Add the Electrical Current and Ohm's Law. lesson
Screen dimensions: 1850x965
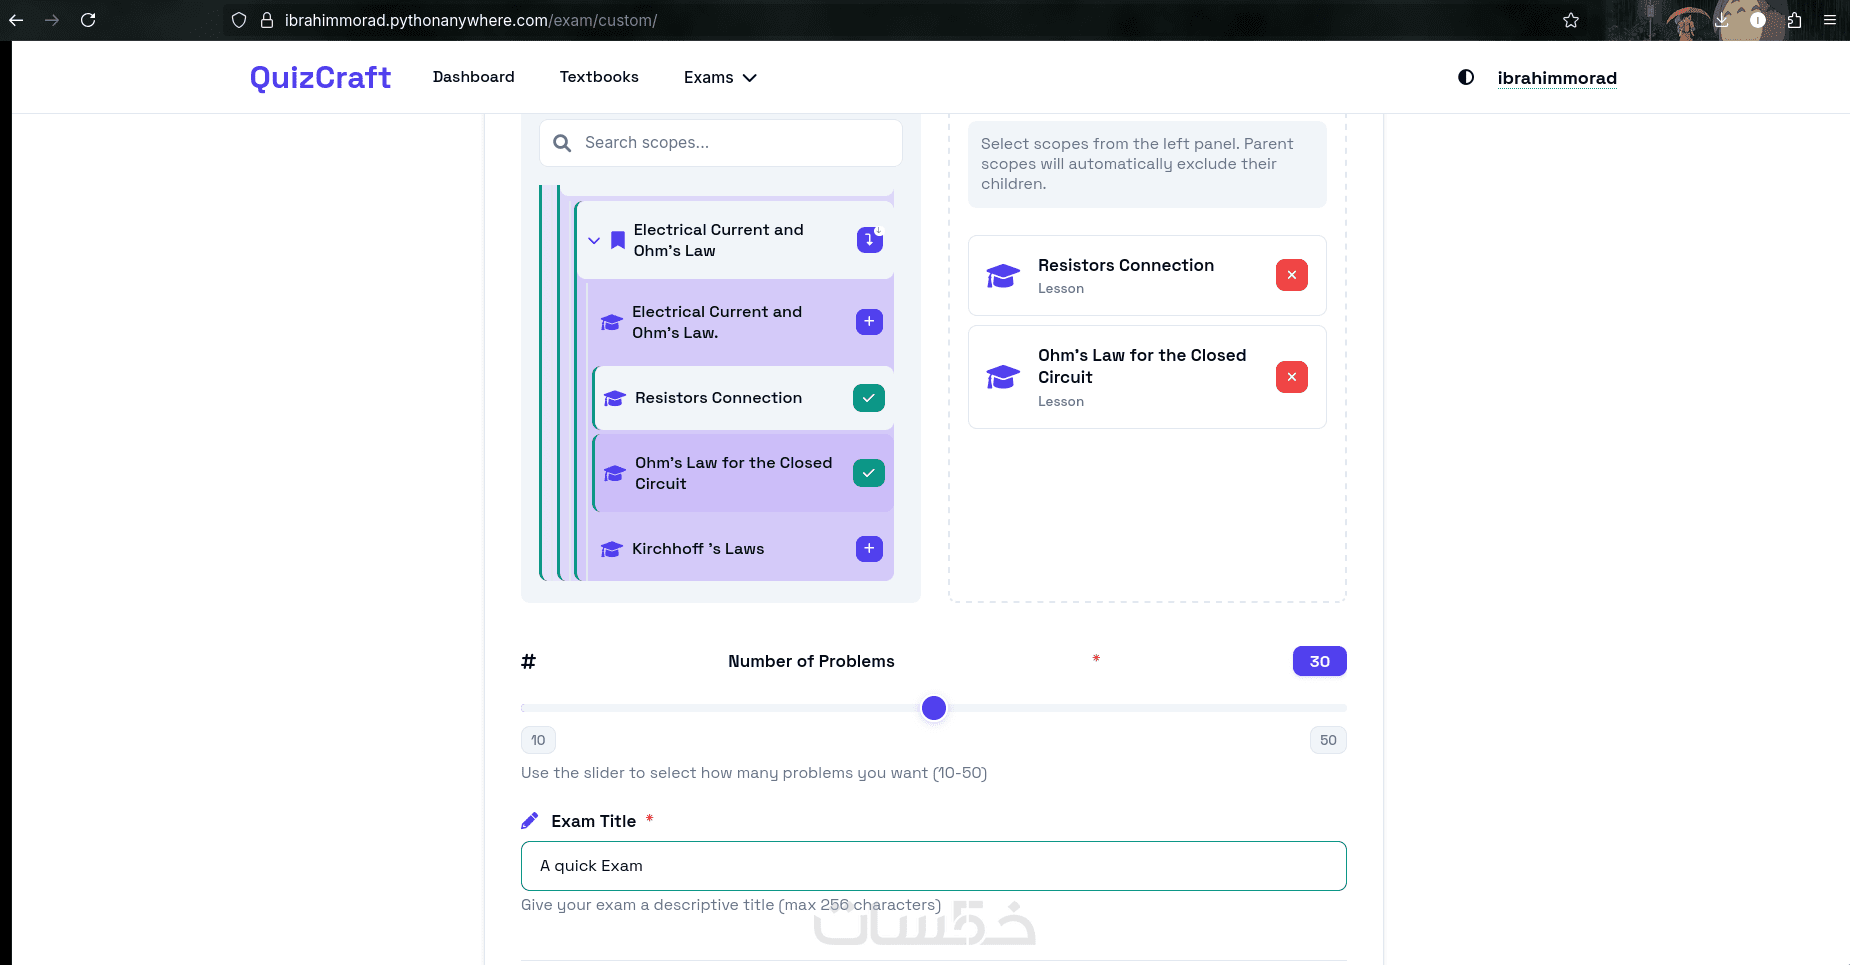869,322
